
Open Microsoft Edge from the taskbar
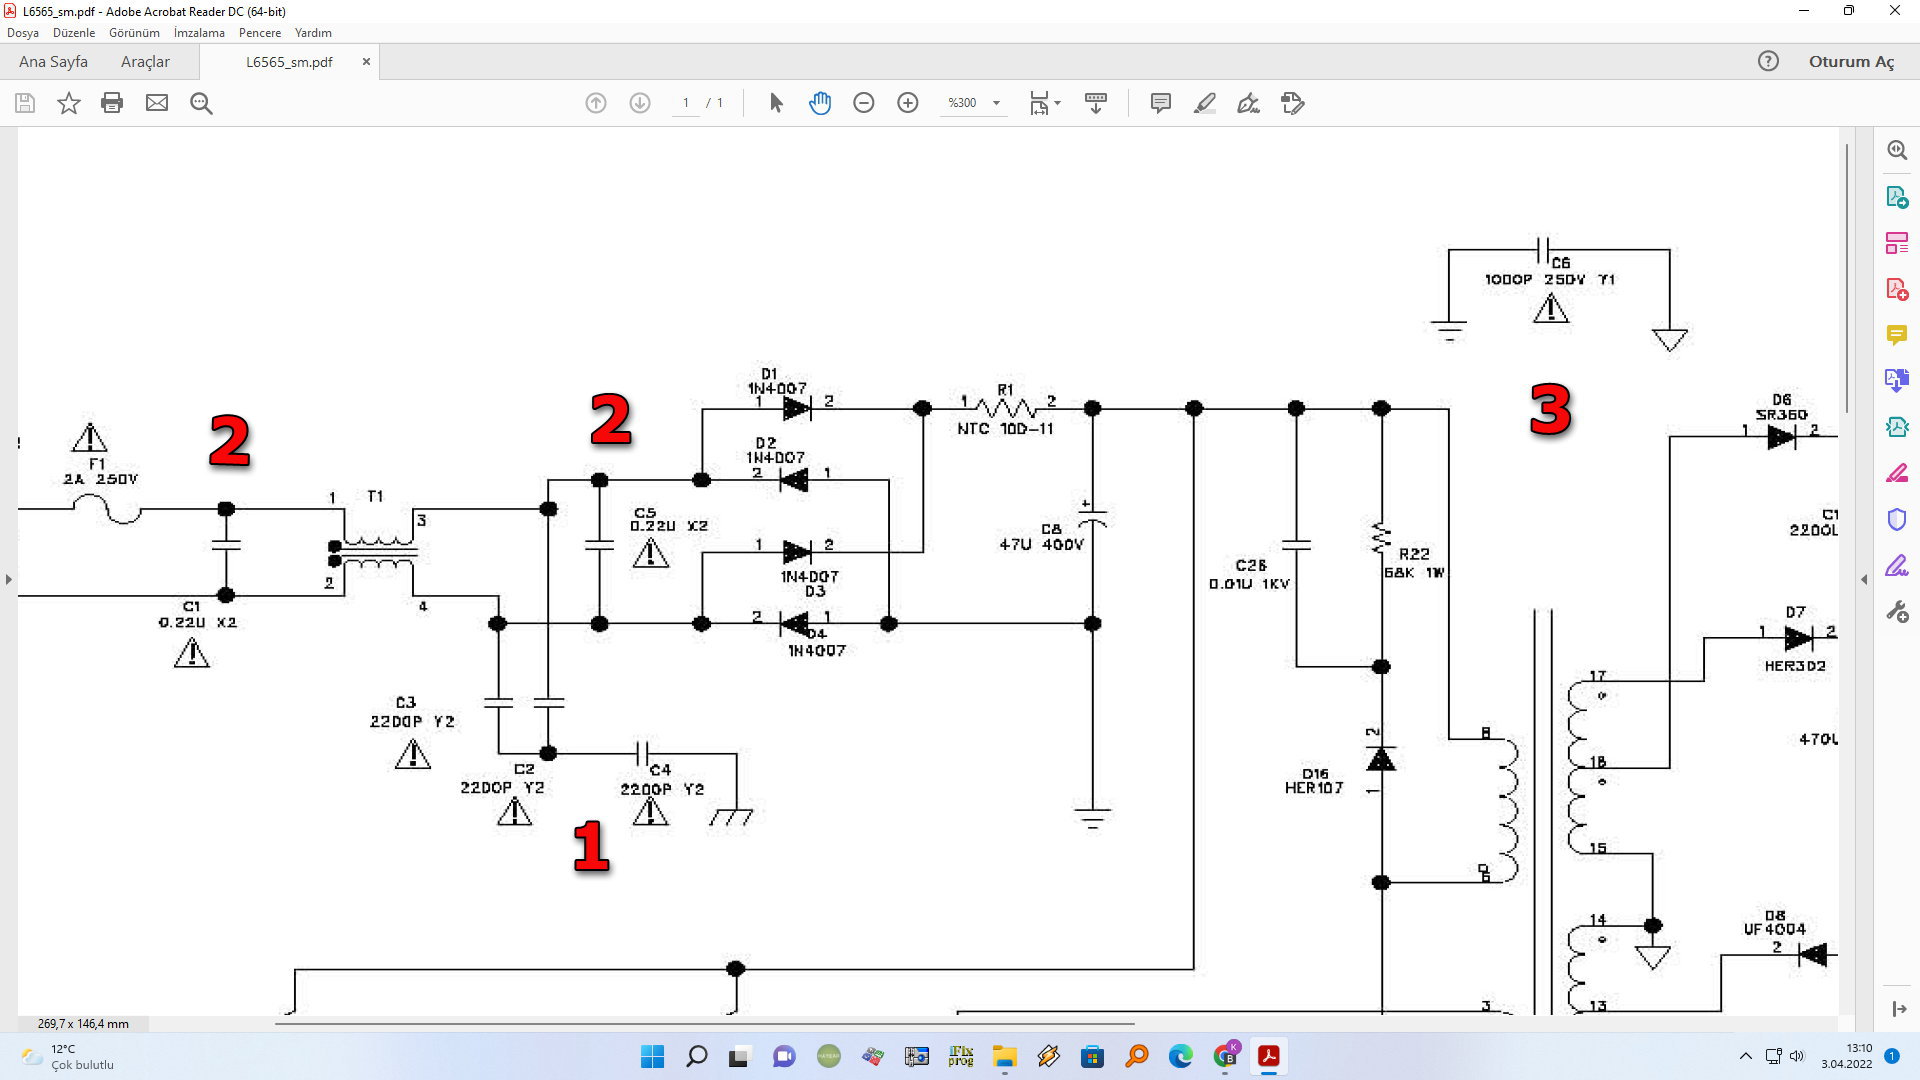tap(1180, 1056)
